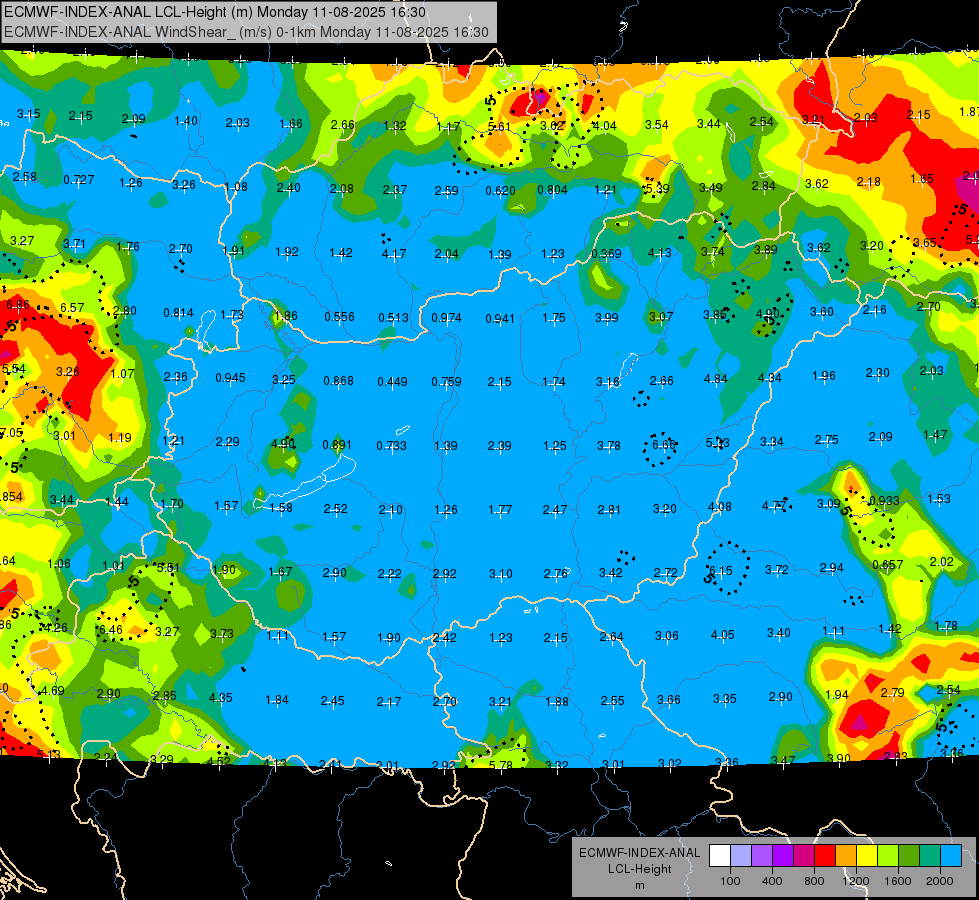
Task: Click the legend label 'LCL-Height'
Action: (x=639, y=869)
